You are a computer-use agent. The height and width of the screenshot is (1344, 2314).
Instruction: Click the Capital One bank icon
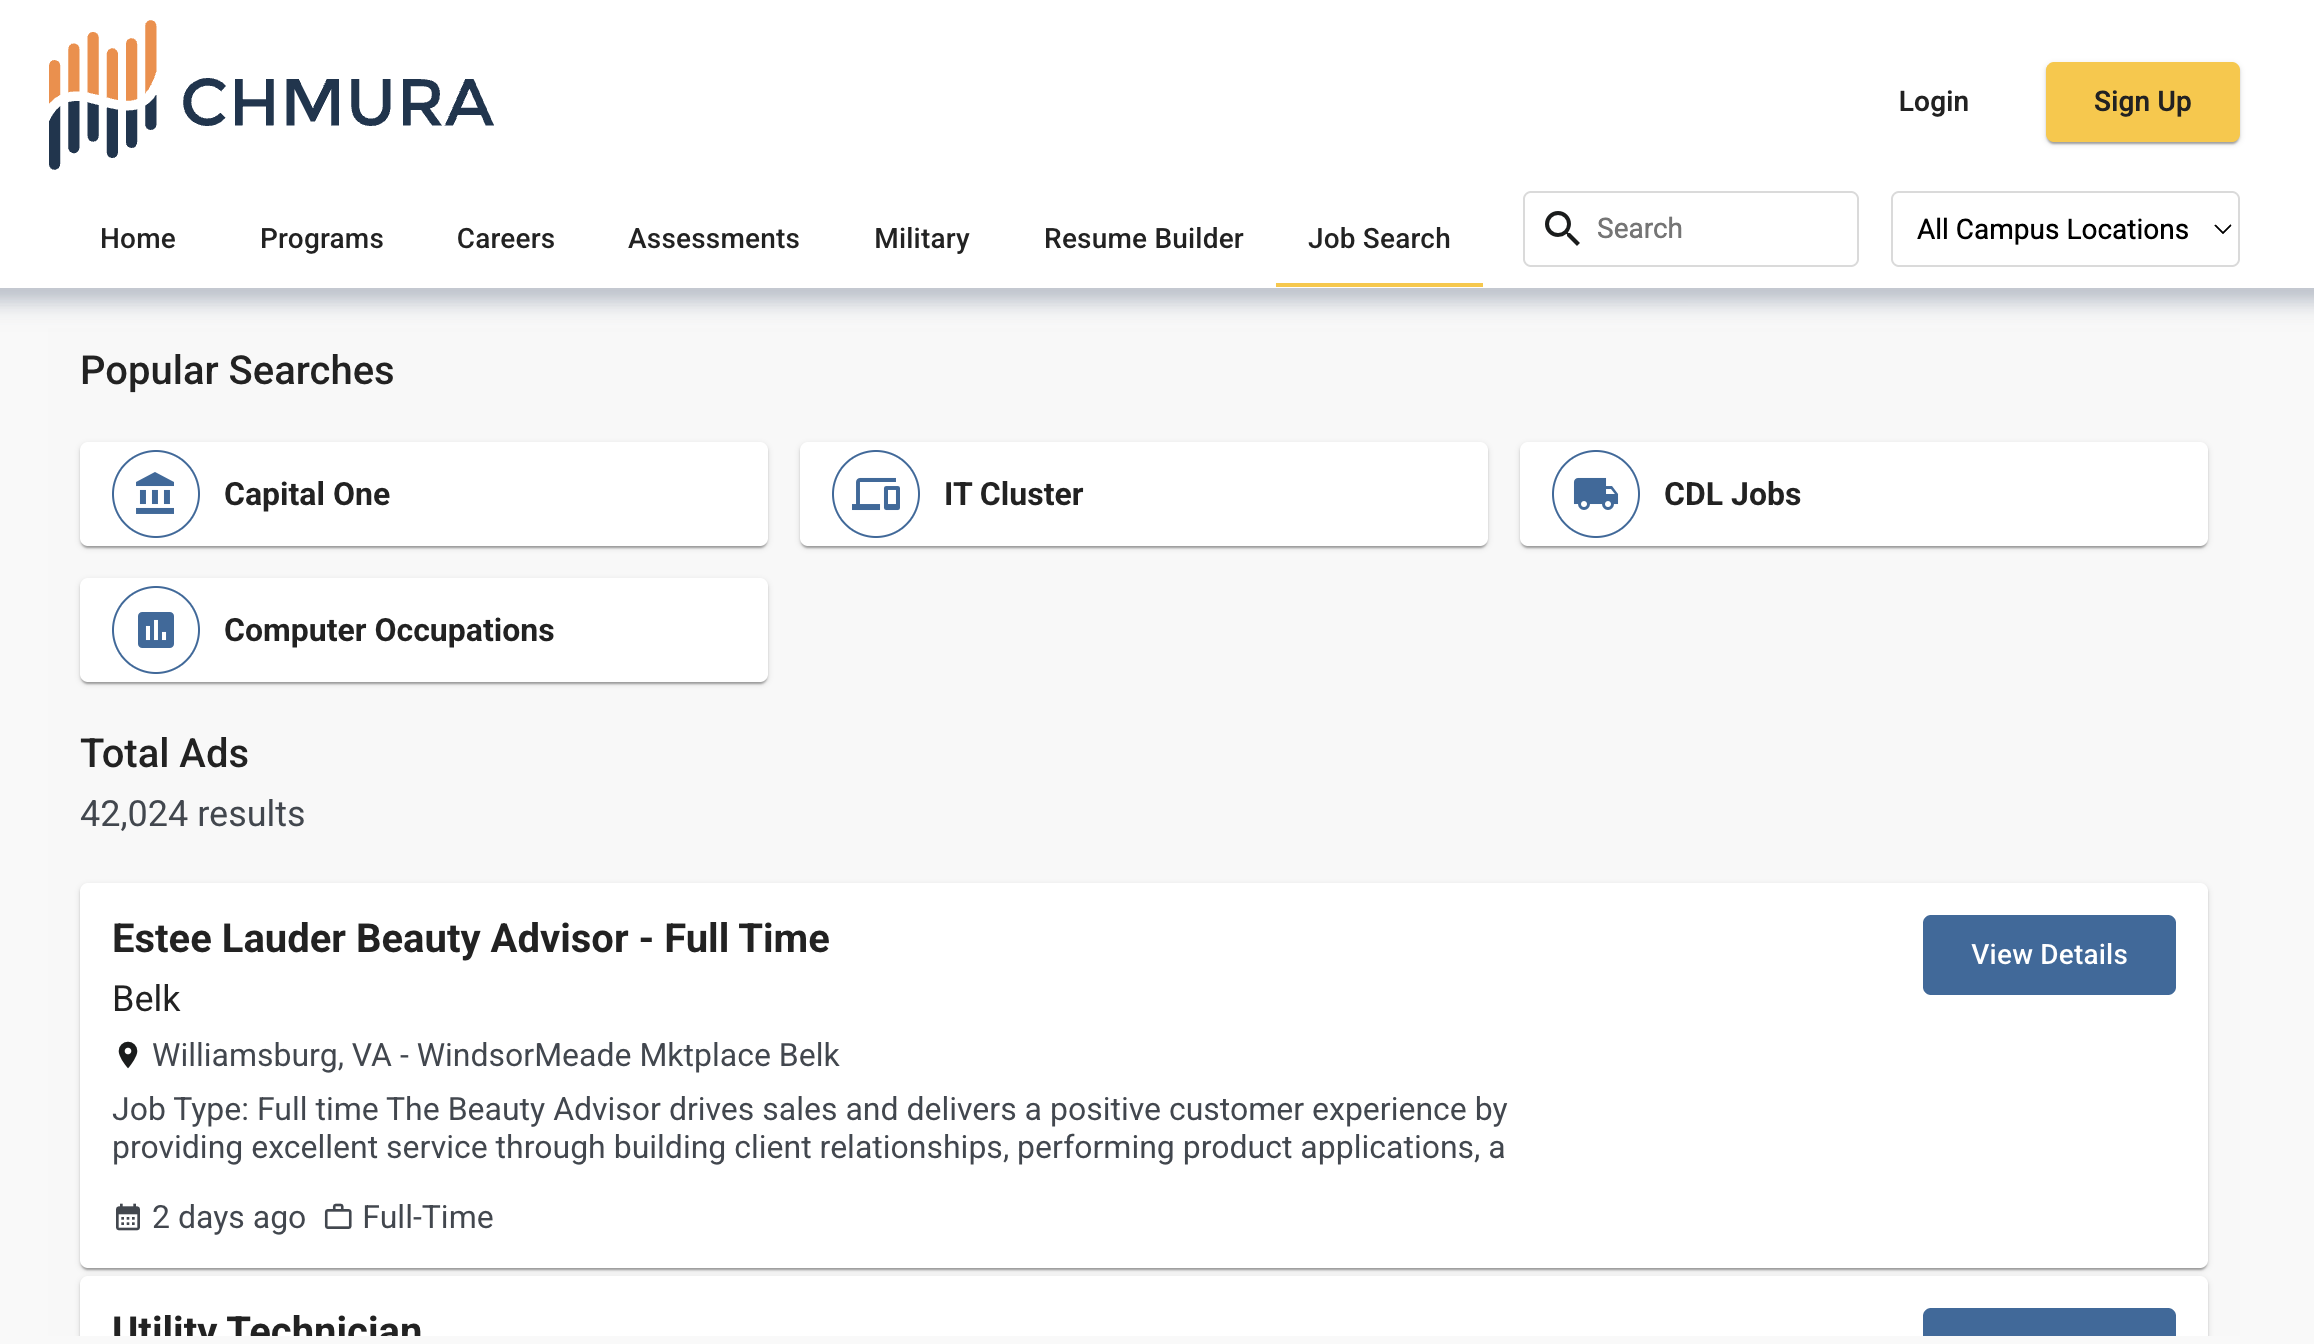pyautogui.click(x=155, y=494)
